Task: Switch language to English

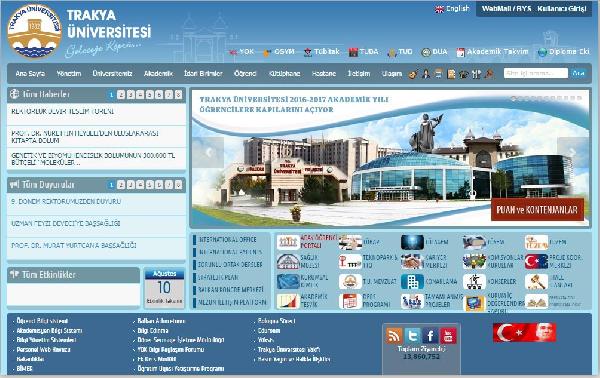Action: tap(452, 9)
